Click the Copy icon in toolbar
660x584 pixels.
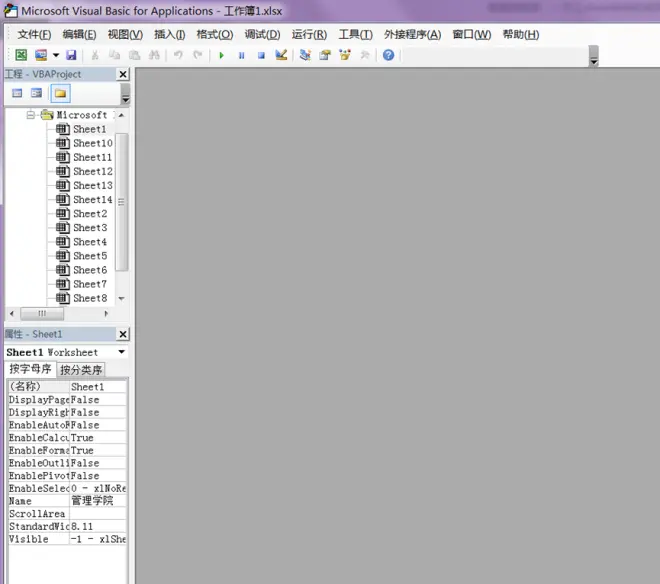(114, 55)
